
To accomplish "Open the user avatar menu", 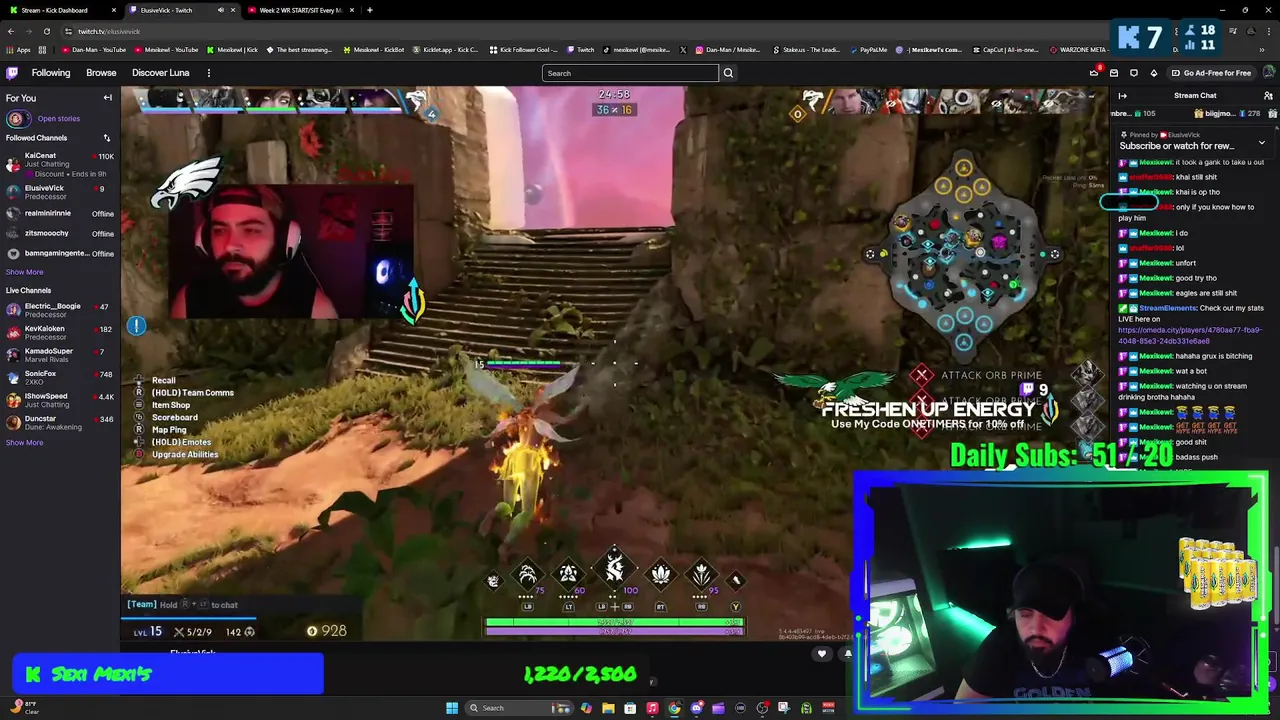I will point(1269,73).
